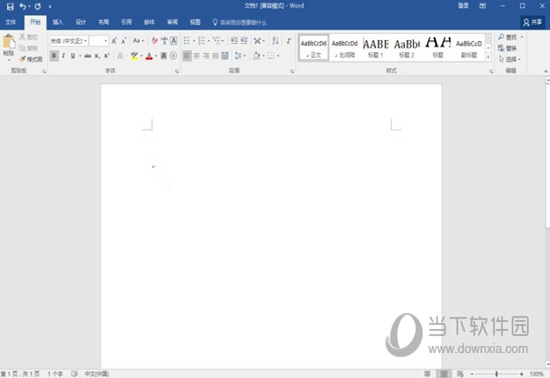Toggle Underline formatting
Viewport: 550px width, 378px height.
coord(73,56)
